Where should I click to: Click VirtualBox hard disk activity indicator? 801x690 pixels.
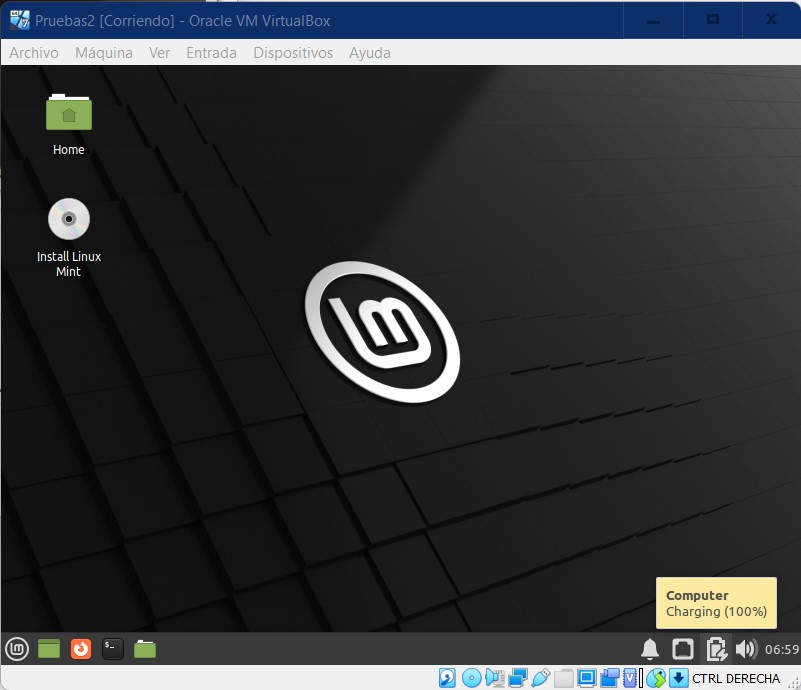click(x=447, y=679)
